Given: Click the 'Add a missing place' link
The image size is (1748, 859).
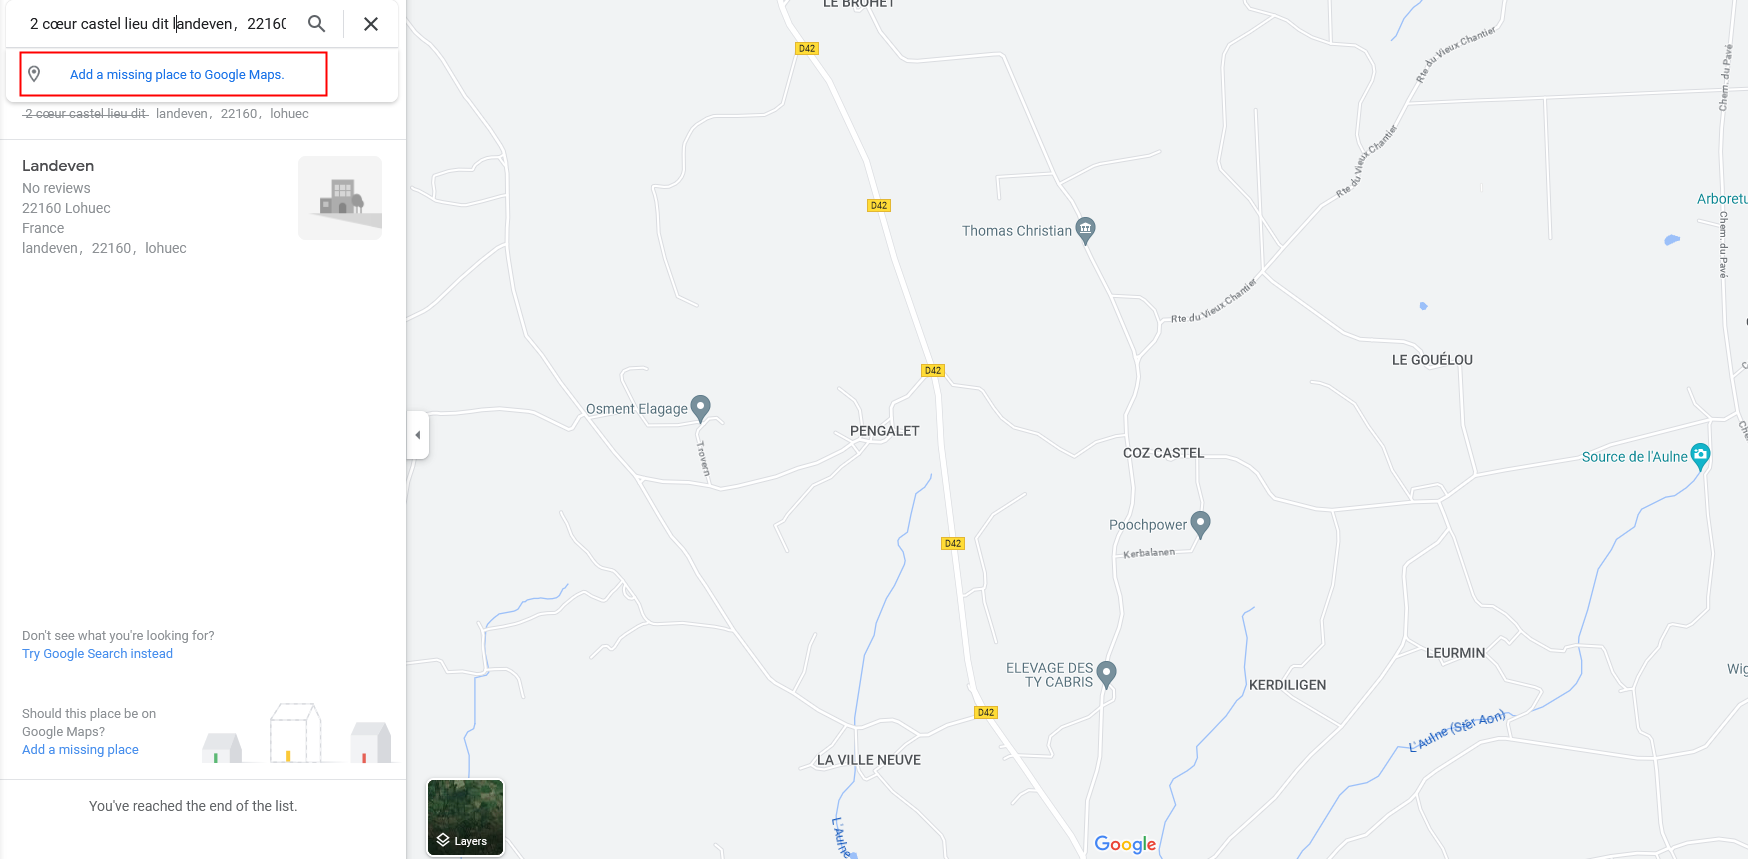Looking at the screenshot, I should coord(80,750).
